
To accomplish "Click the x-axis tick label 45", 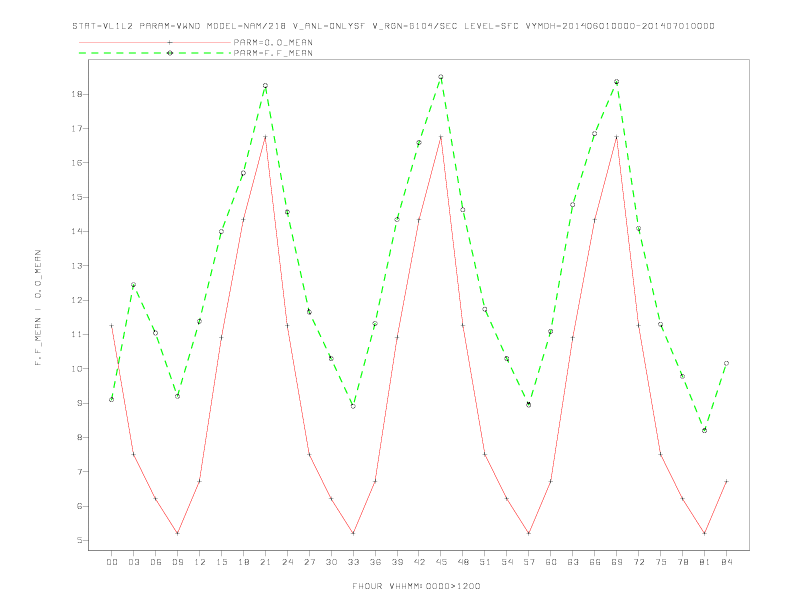I will point(441,562).
